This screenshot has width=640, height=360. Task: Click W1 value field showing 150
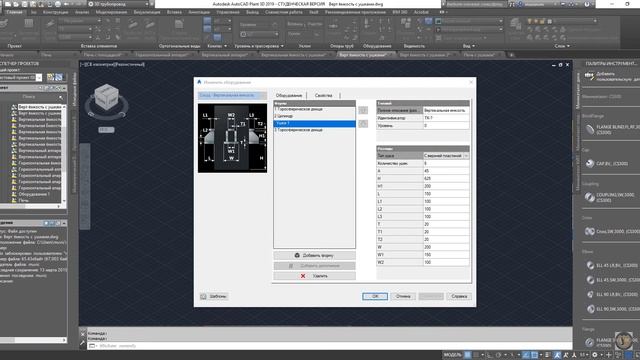[x=446, y=255]
